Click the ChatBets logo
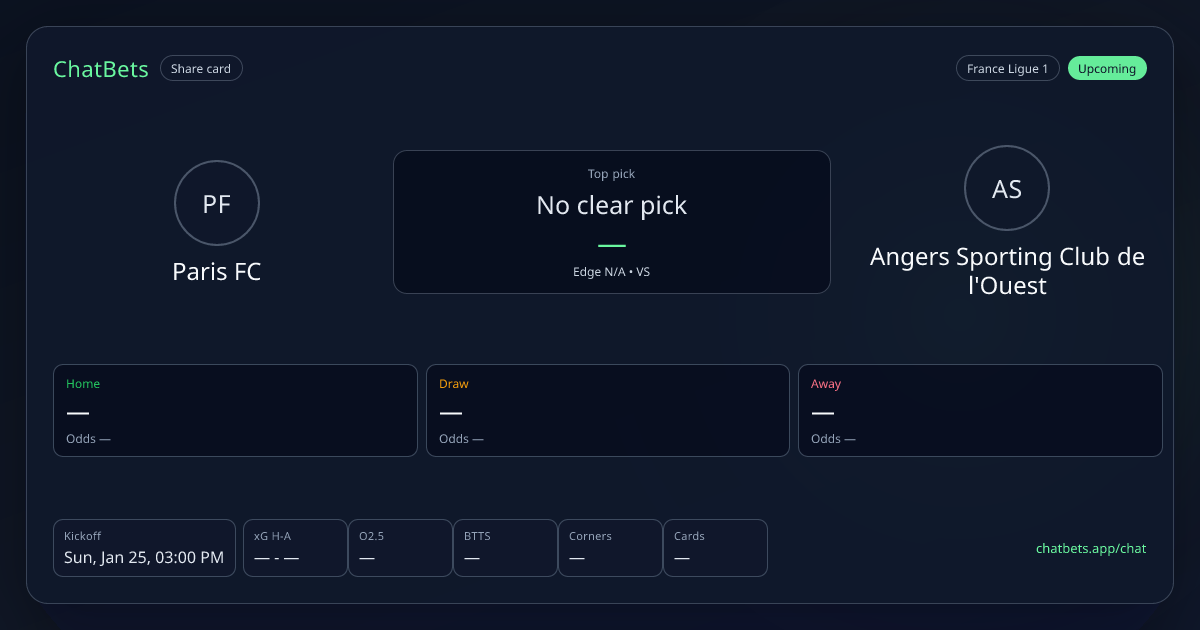Viewport: 1200px width, 630px height. (x=101, y=69)
